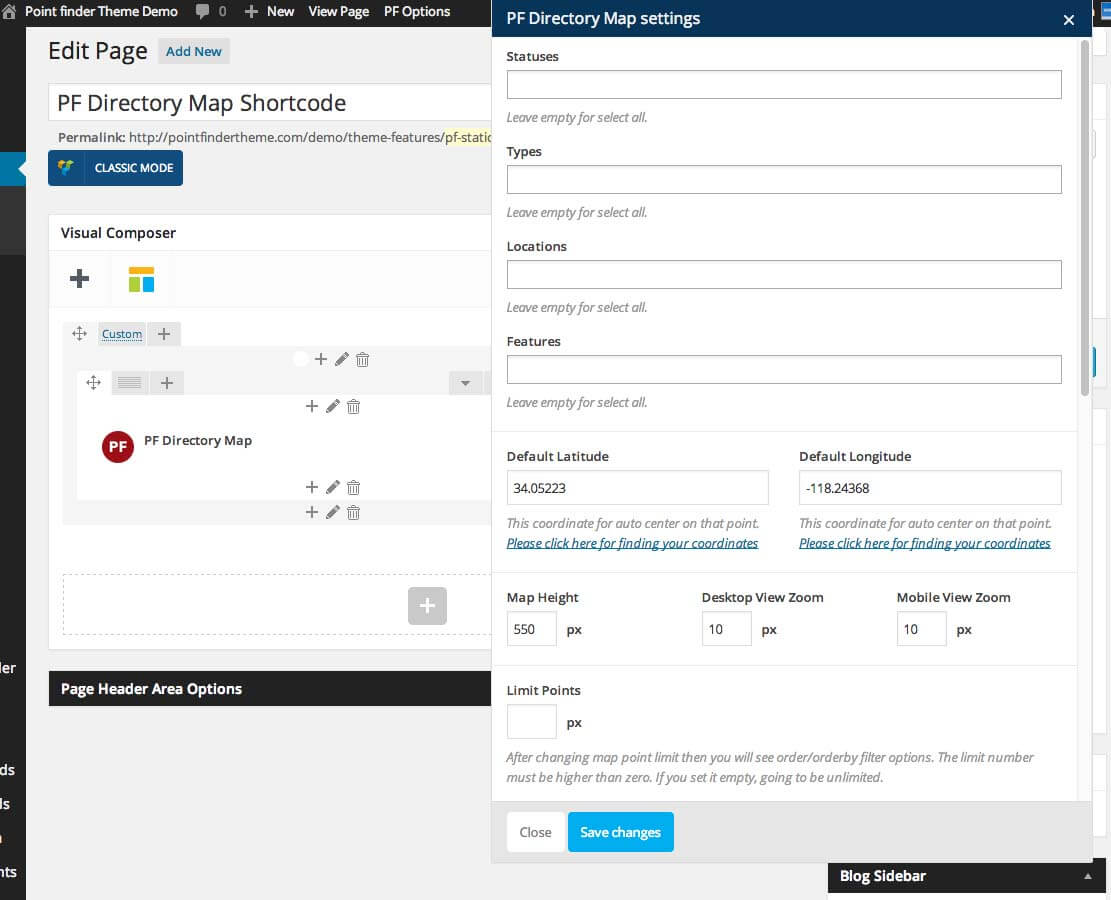The width and height of the screenshot is (1111, 900).
Task: Open the comments bubble in admin bar
Action: [203, 12]
